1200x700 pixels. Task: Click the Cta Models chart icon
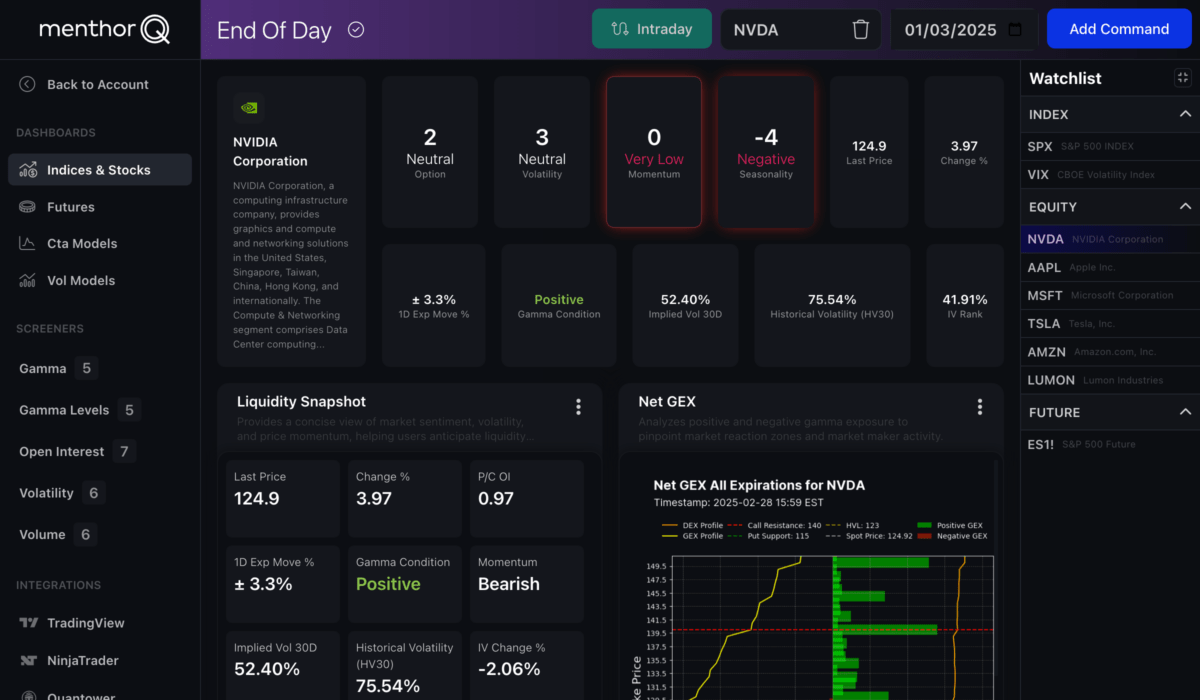click(28, 244)
